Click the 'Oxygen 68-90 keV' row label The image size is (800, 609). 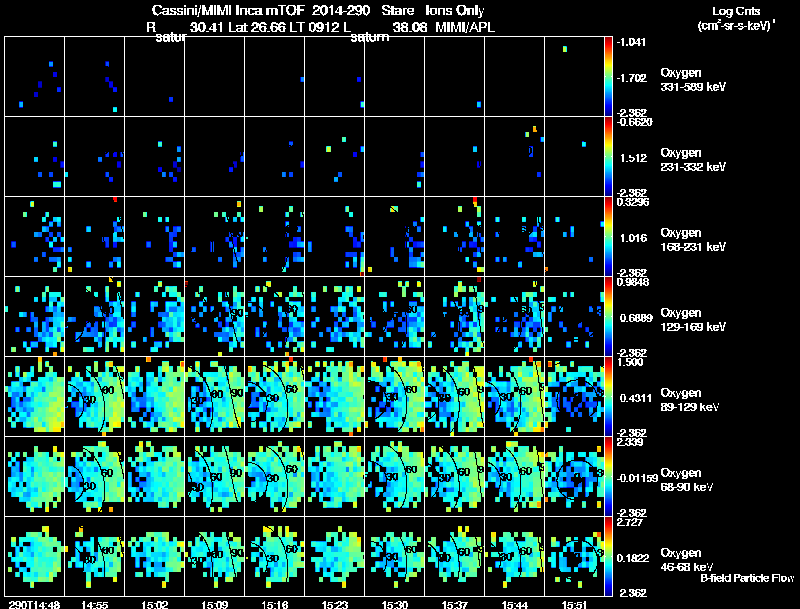tap(687, 480)
